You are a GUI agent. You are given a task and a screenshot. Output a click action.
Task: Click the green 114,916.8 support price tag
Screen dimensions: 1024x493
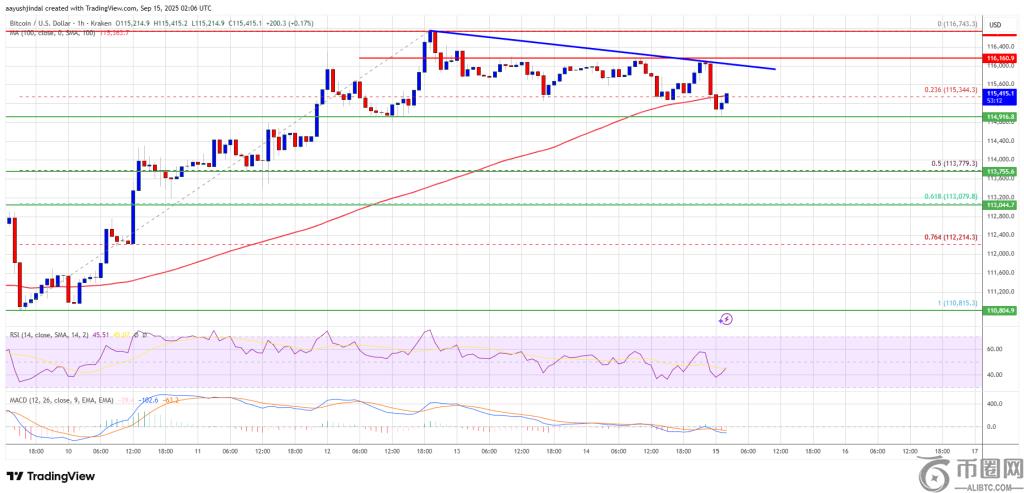pyautogui.click(x=999, y=117)
